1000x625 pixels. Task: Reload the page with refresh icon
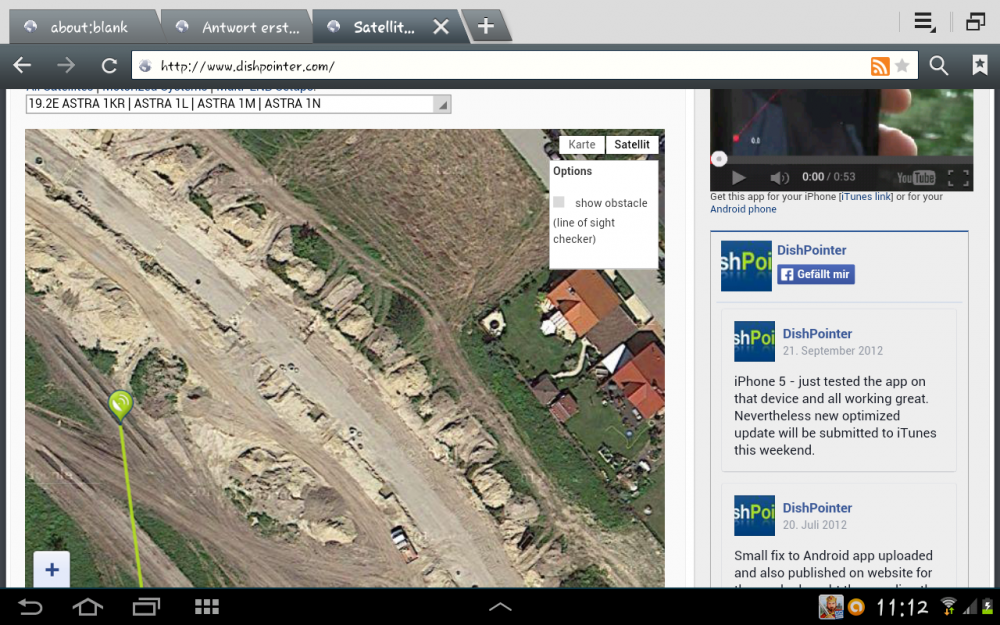point(109,66)
